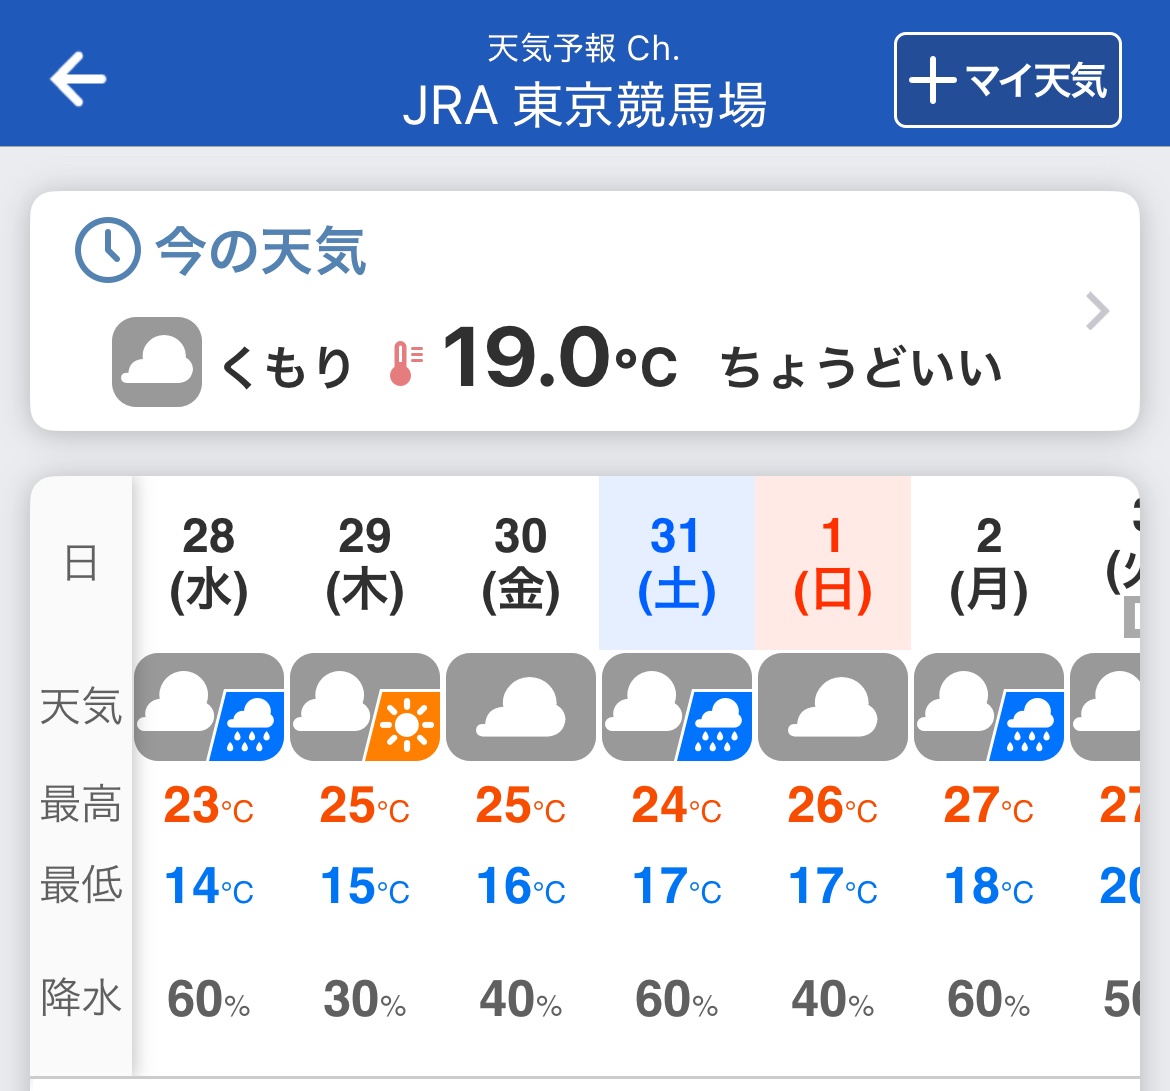
Task: Expand current weather with the right chevron
Action: point(1097,312)
